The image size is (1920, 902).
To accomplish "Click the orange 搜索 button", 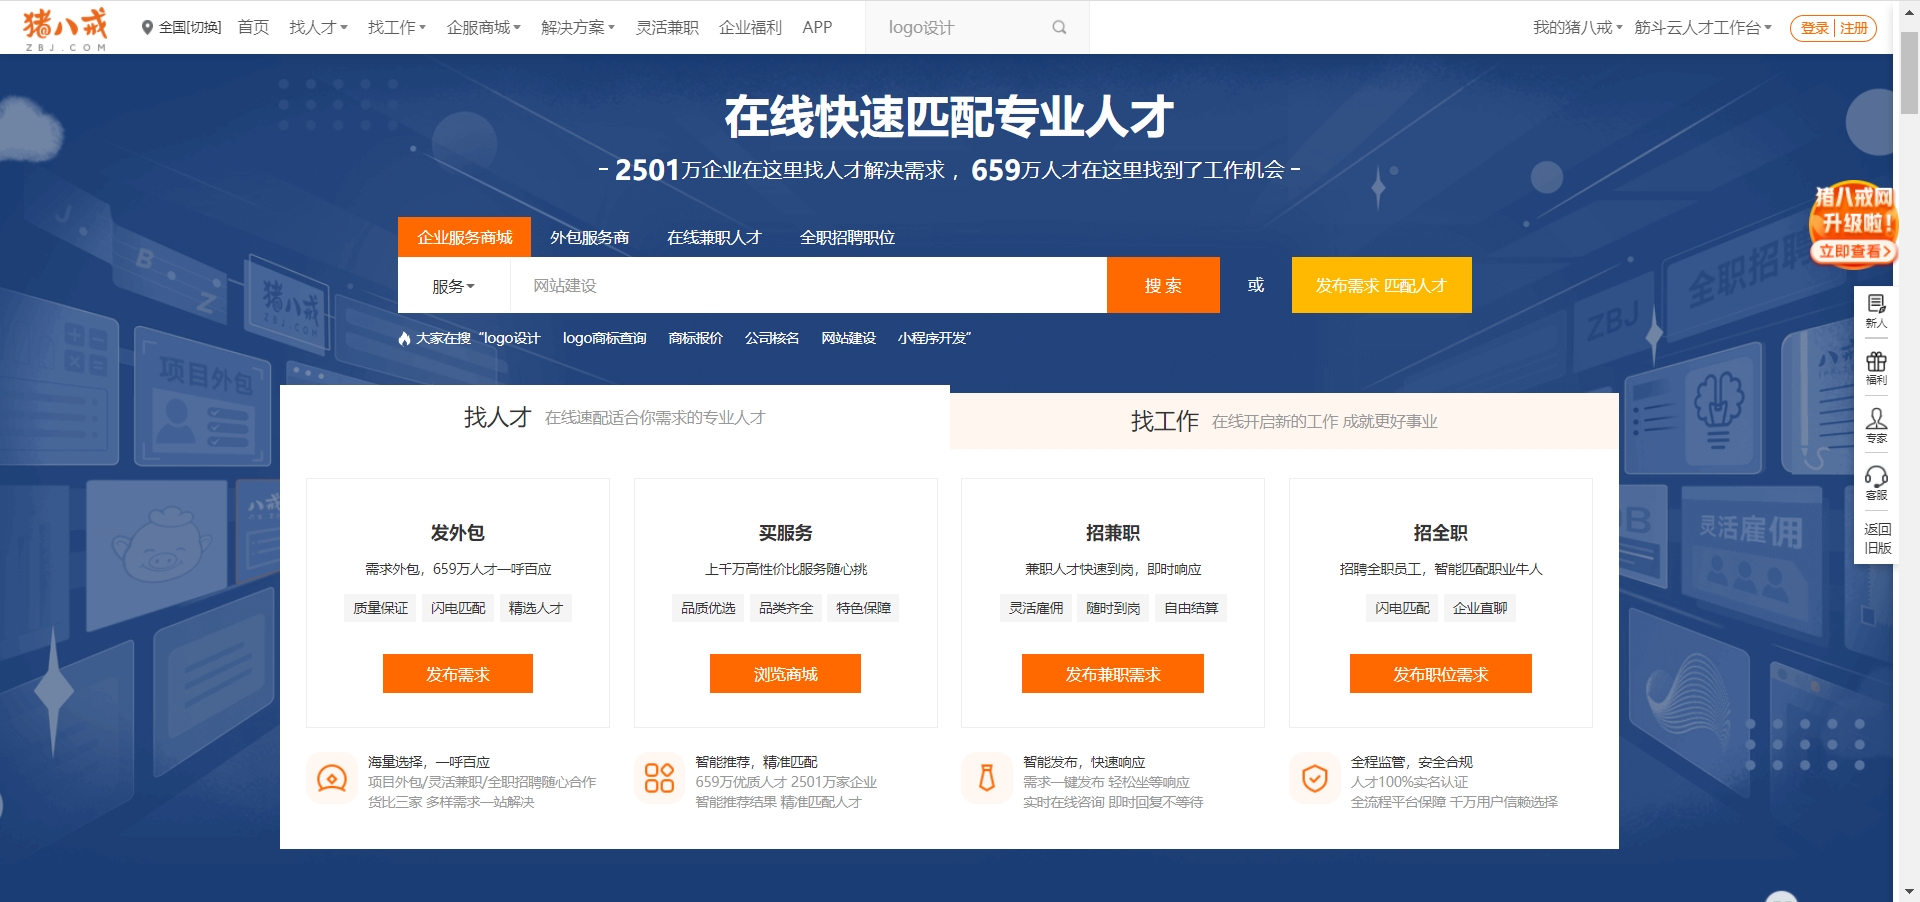I will (1163, 285).
